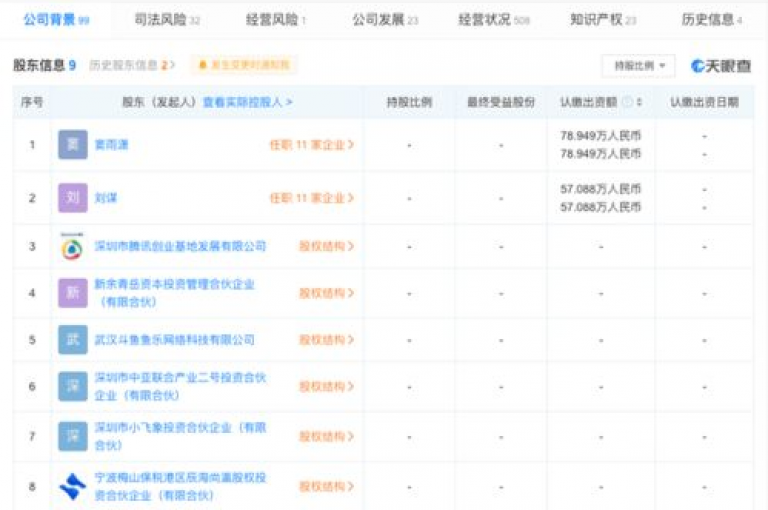
Task: Open row 2's 任职 11 家企业 link
Action: click(x=312, y=198)
